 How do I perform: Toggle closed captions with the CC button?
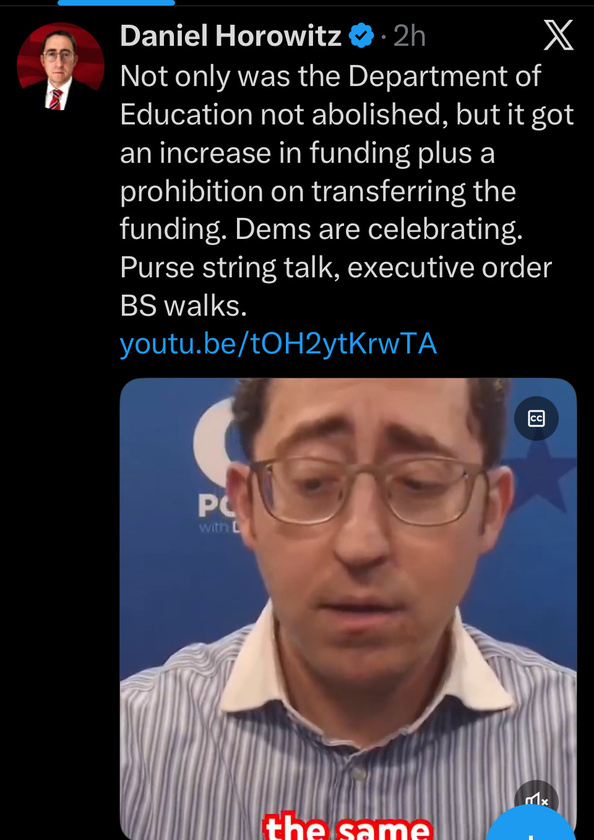[536, 419]
